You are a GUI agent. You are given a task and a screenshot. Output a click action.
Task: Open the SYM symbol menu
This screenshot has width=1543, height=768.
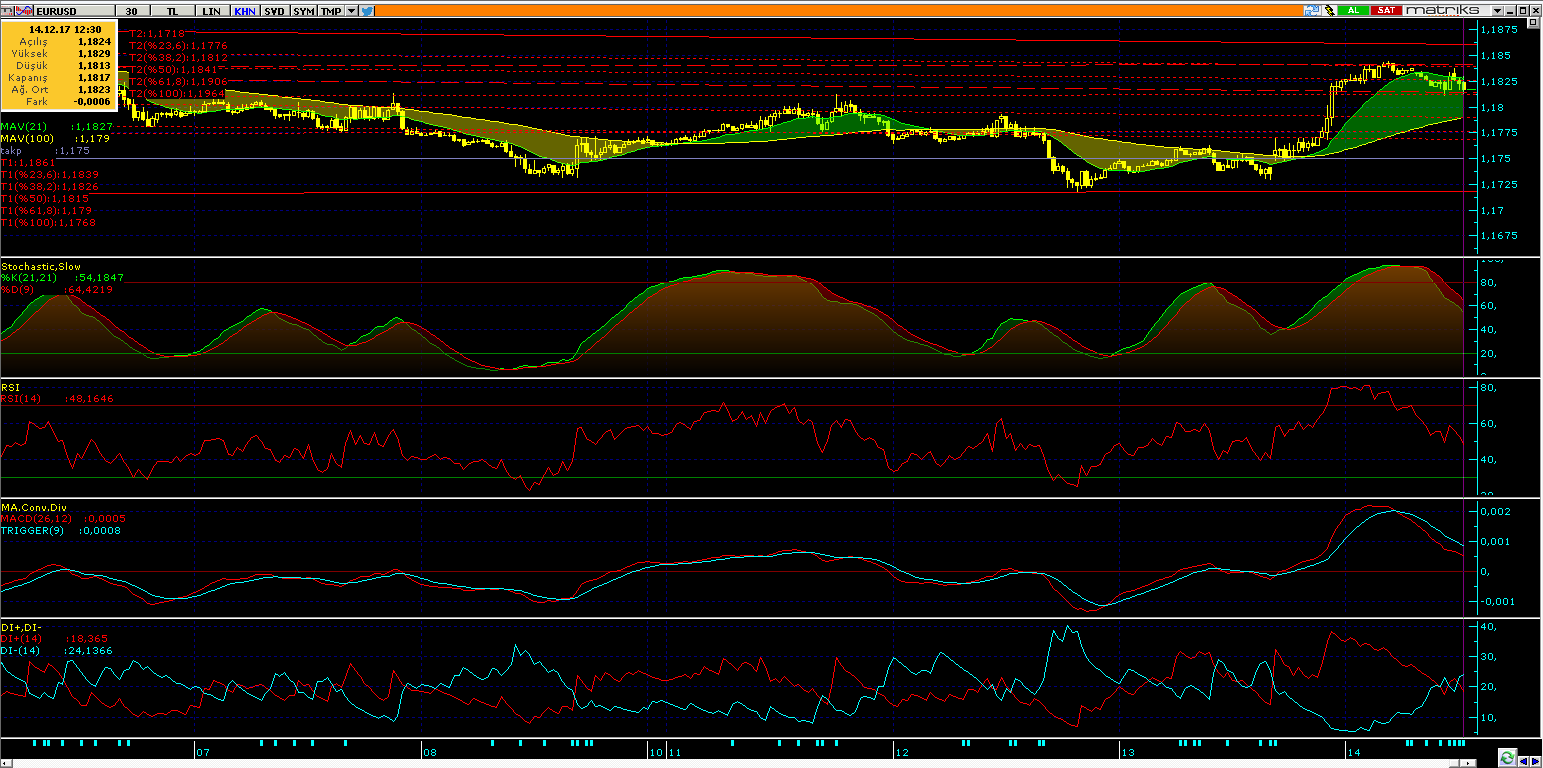click(x=304, y=10)
